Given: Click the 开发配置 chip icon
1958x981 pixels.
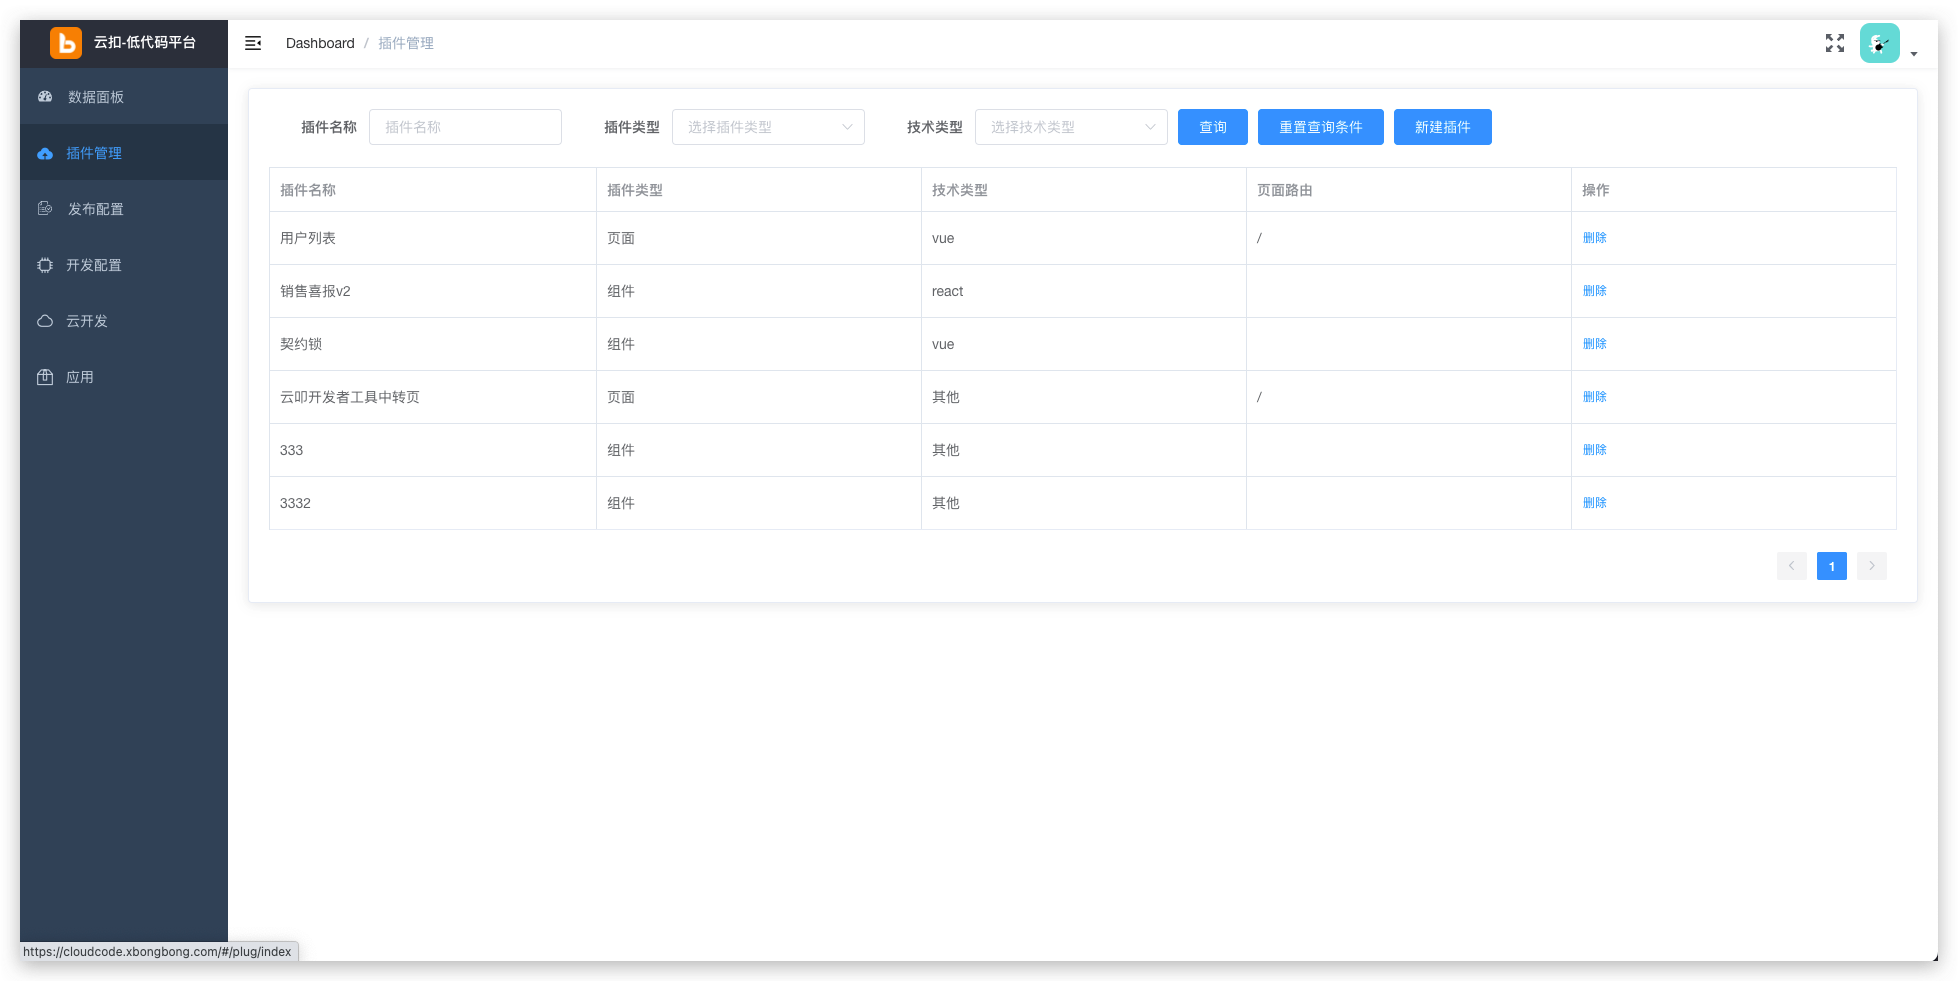Looking at the screenshot, I should tap(45, 265).
